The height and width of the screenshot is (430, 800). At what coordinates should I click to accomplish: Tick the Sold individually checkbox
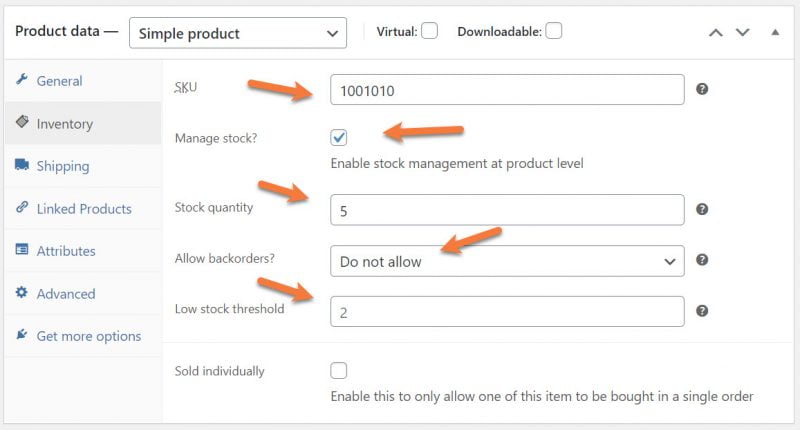(339, 371)
